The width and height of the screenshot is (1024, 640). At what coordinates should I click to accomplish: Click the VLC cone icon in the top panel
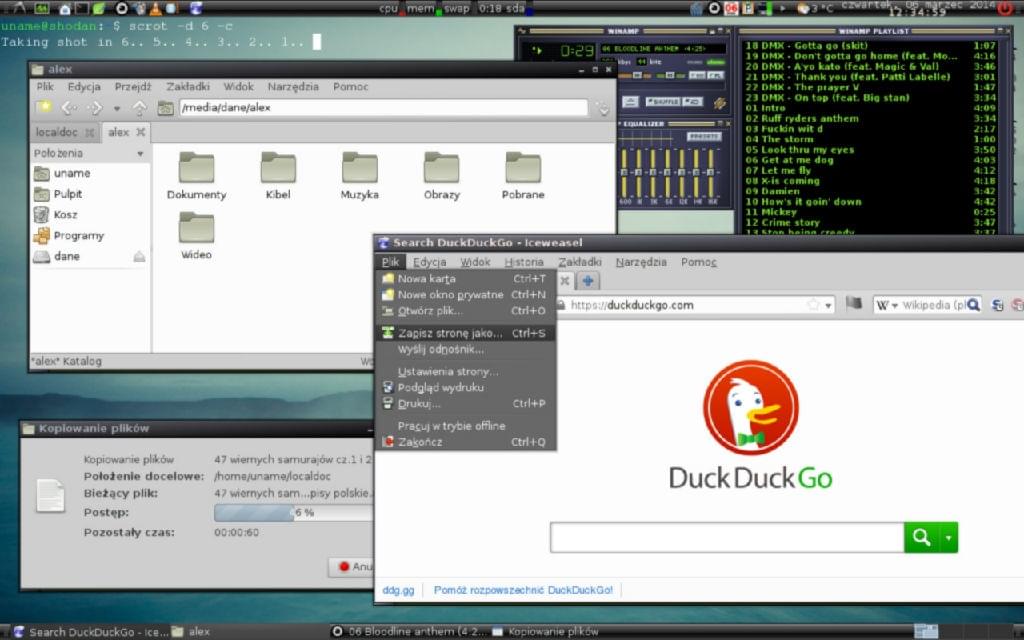(155, 8)
